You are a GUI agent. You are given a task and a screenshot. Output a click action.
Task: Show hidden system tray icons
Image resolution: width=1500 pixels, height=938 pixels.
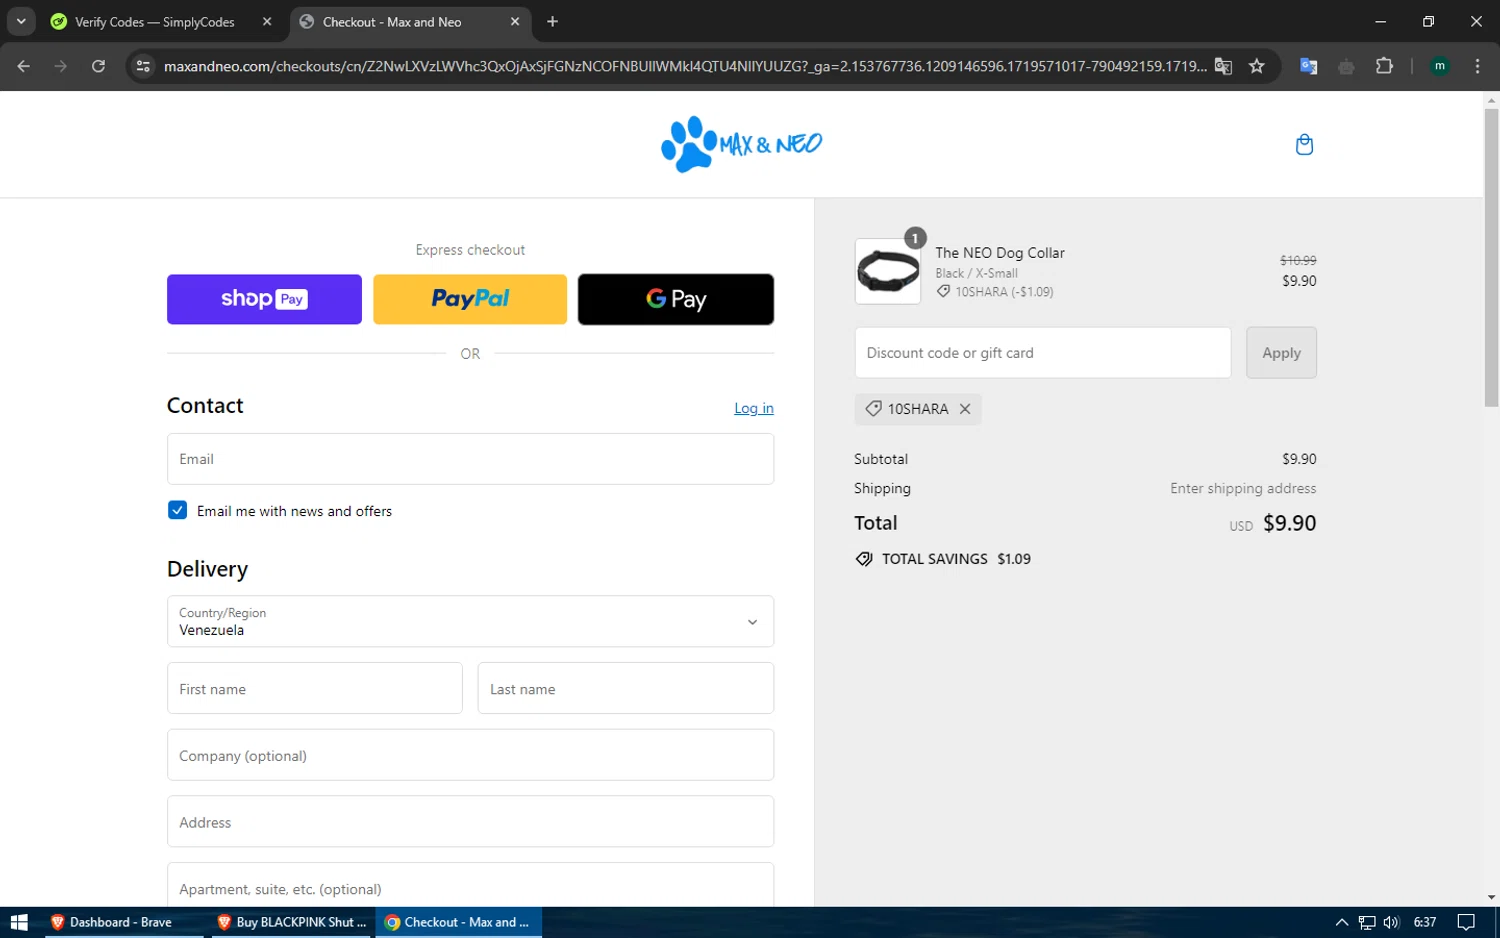point(1342,922)
